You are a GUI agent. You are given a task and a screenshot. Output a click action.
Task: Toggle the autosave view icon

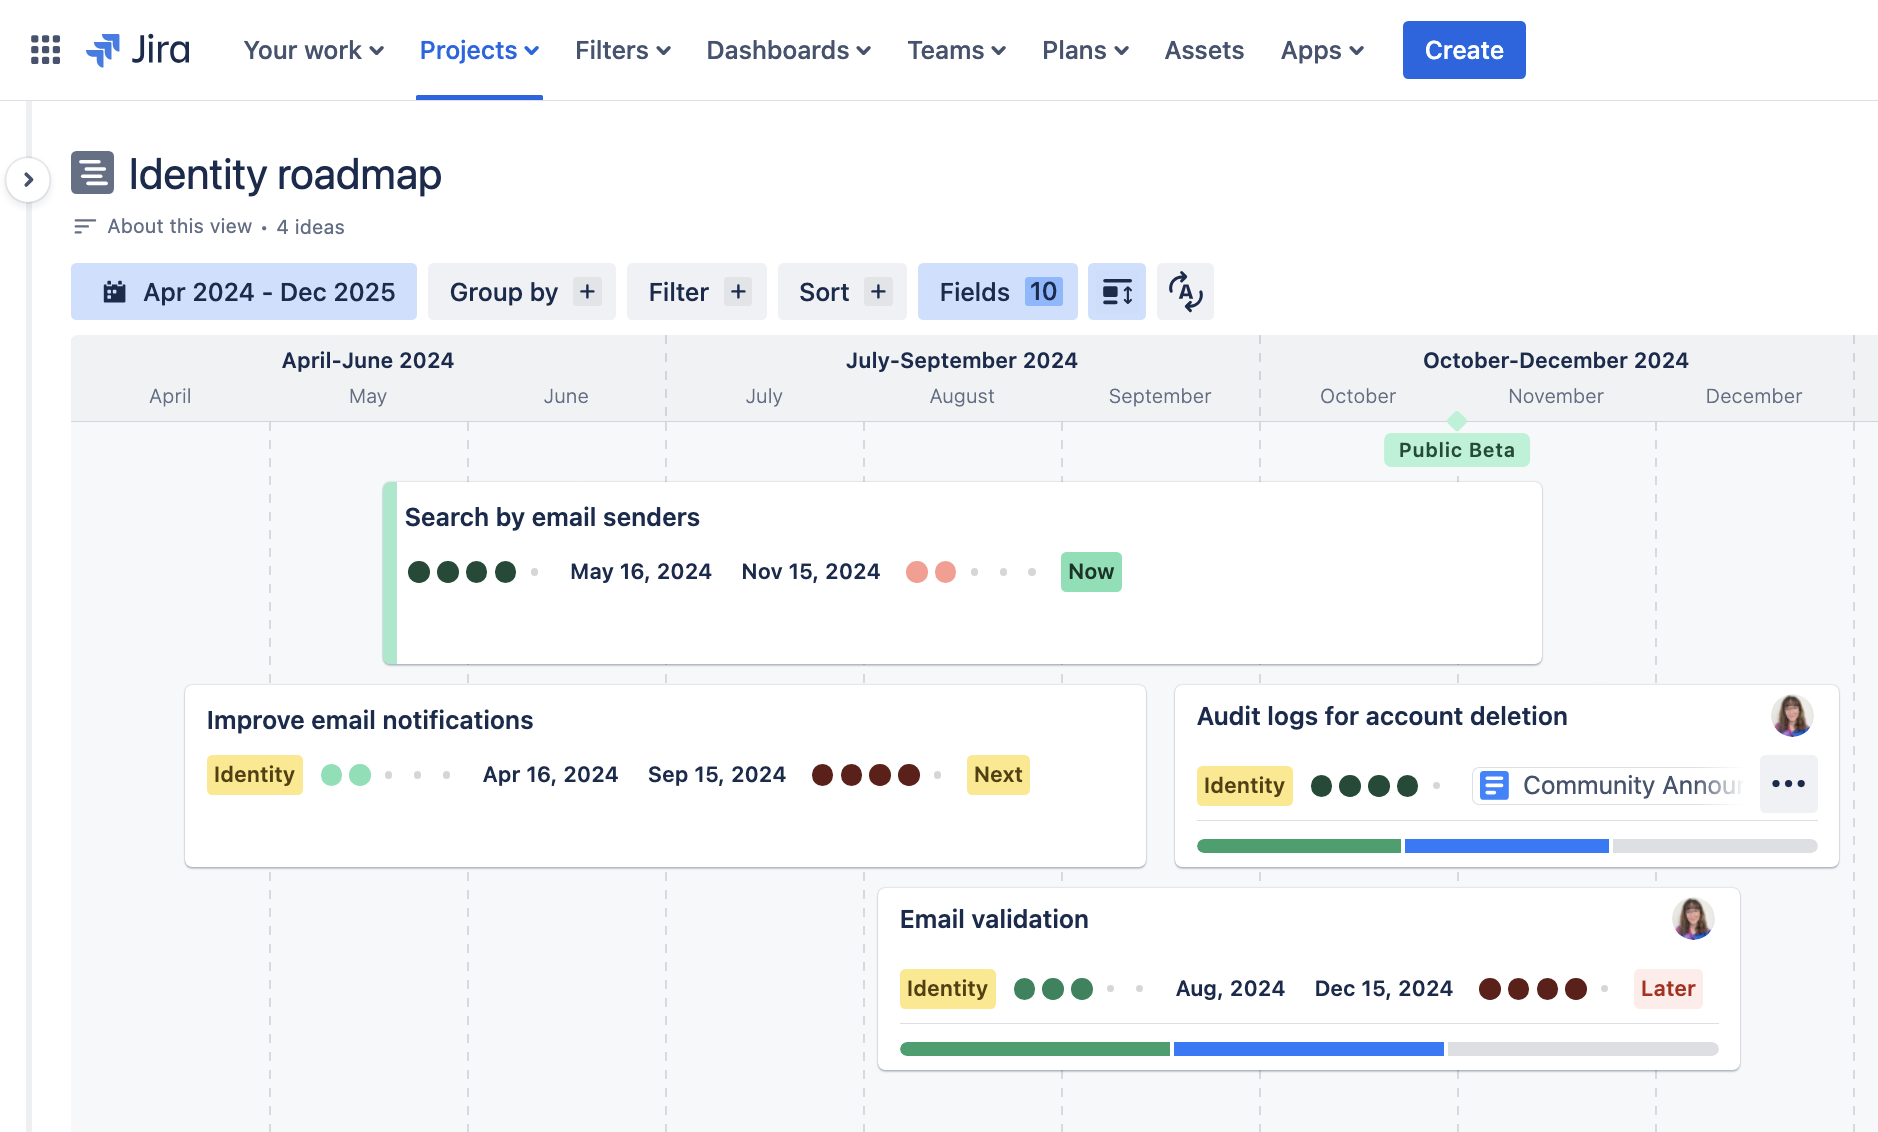click(x=1185, y=292)
